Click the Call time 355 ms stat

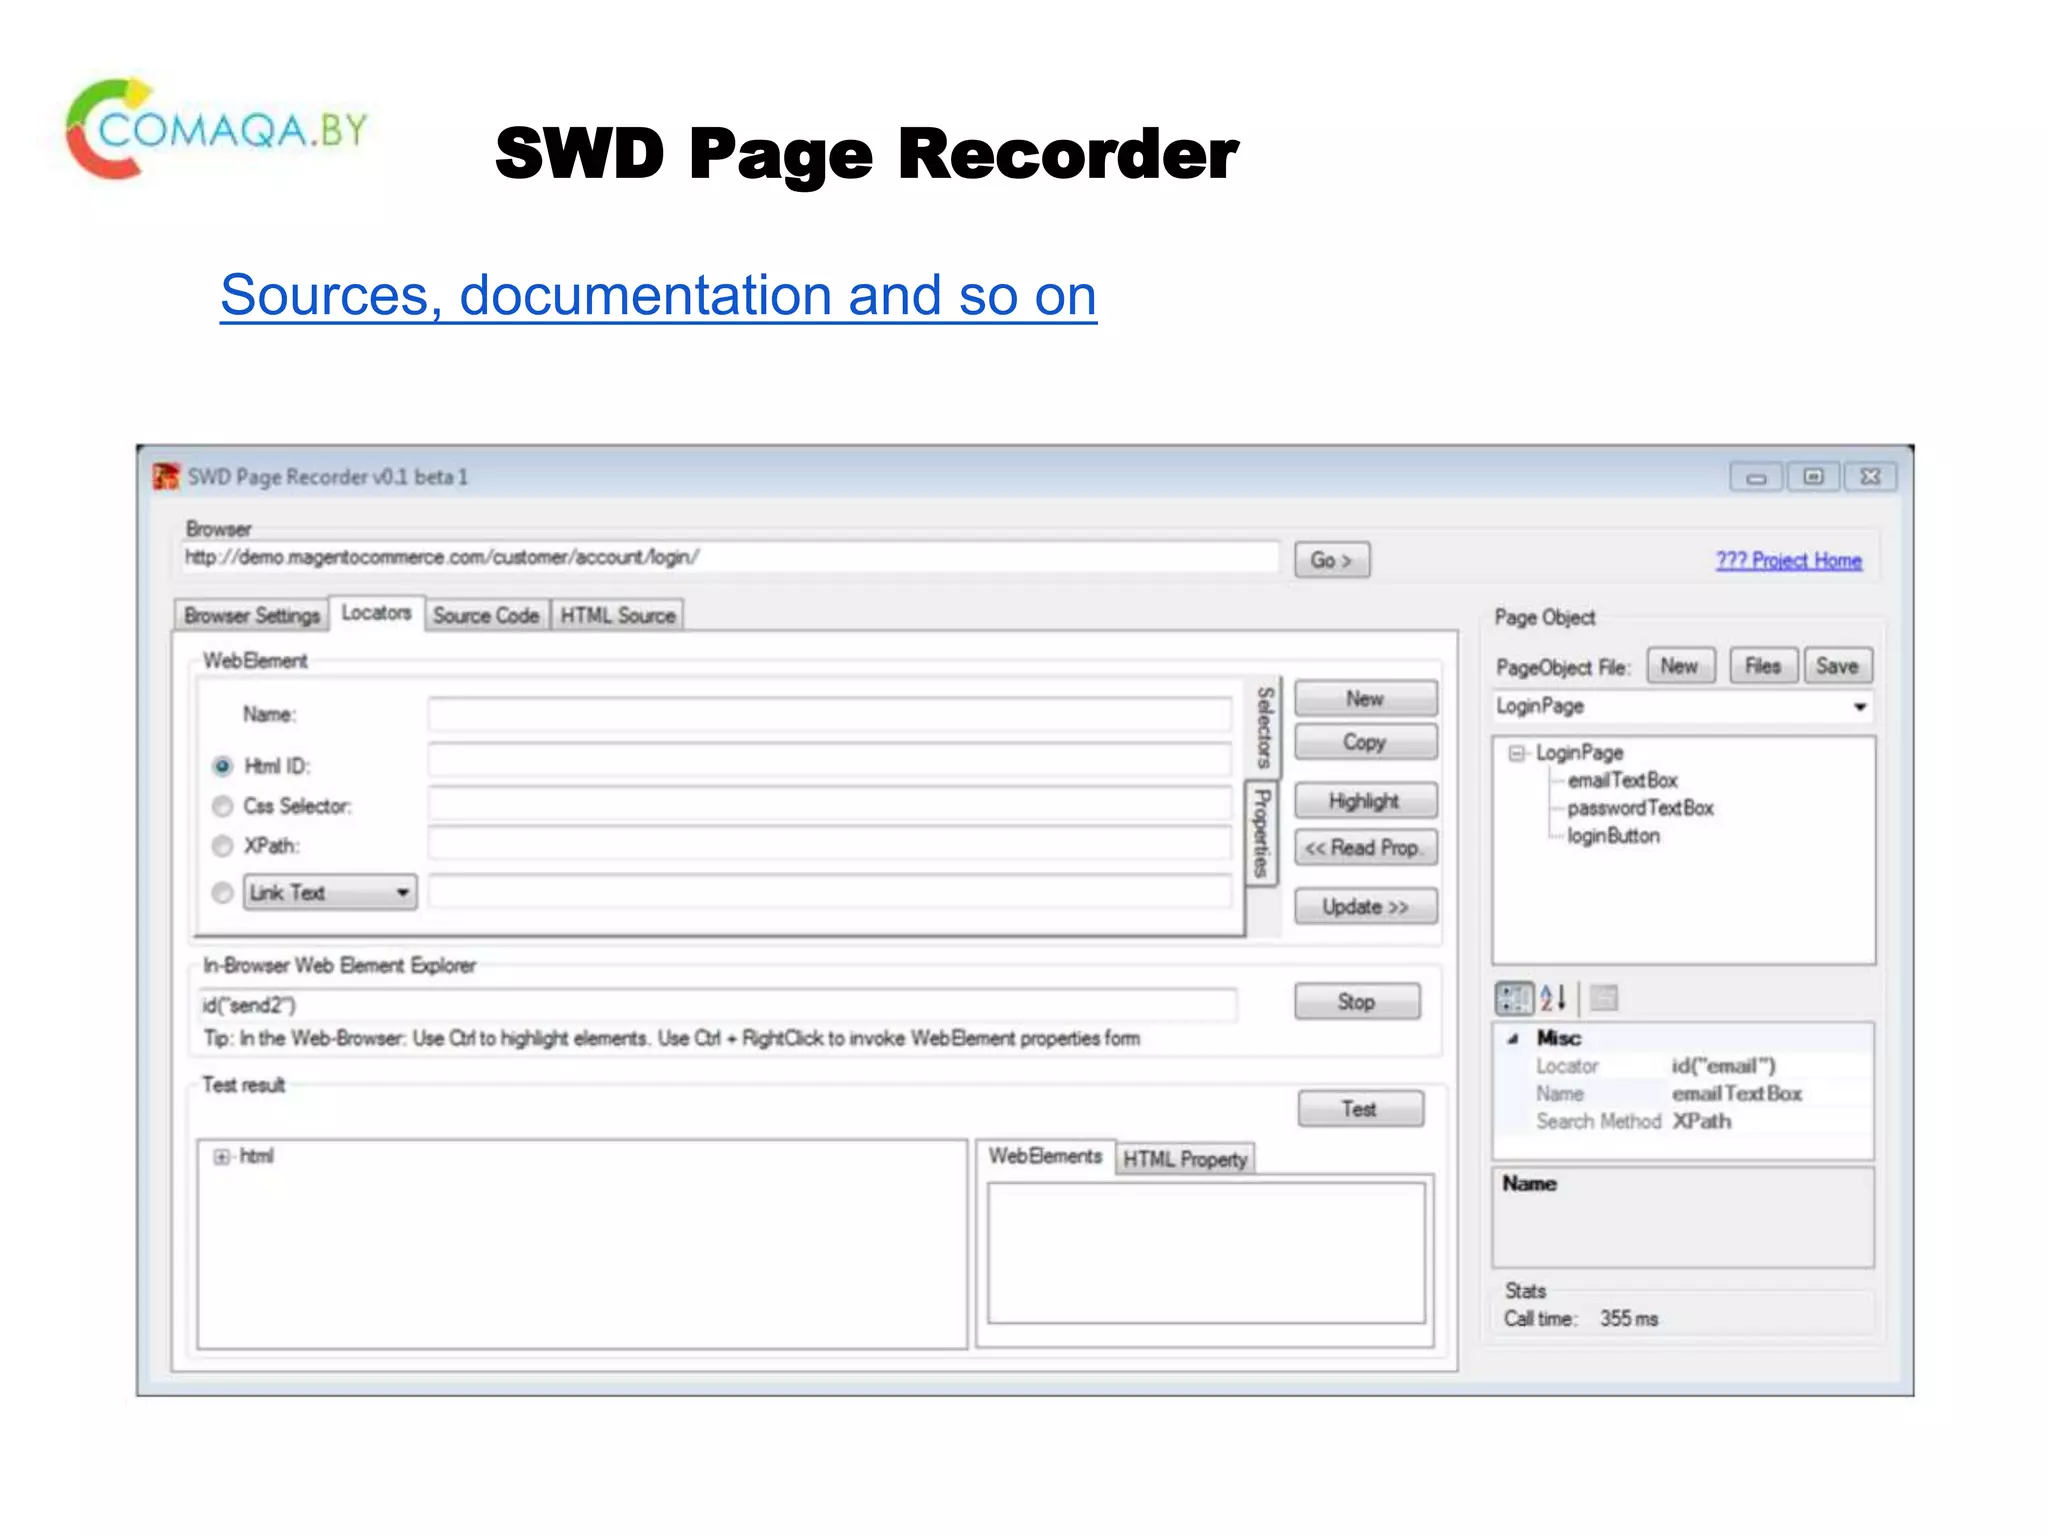[1581, 1319]
